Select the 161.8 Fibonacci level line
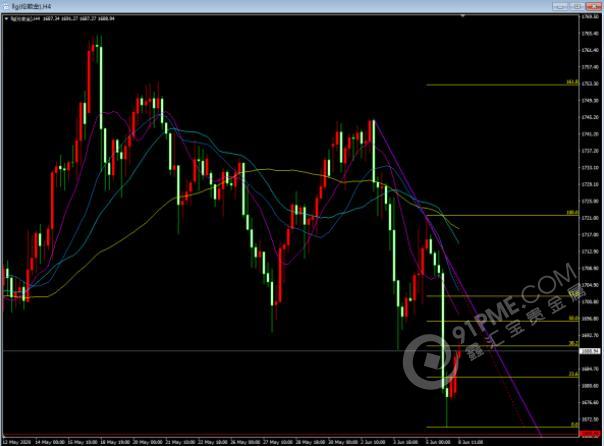Viewport: 604px width, 446px height. click(x=500, y=85)
